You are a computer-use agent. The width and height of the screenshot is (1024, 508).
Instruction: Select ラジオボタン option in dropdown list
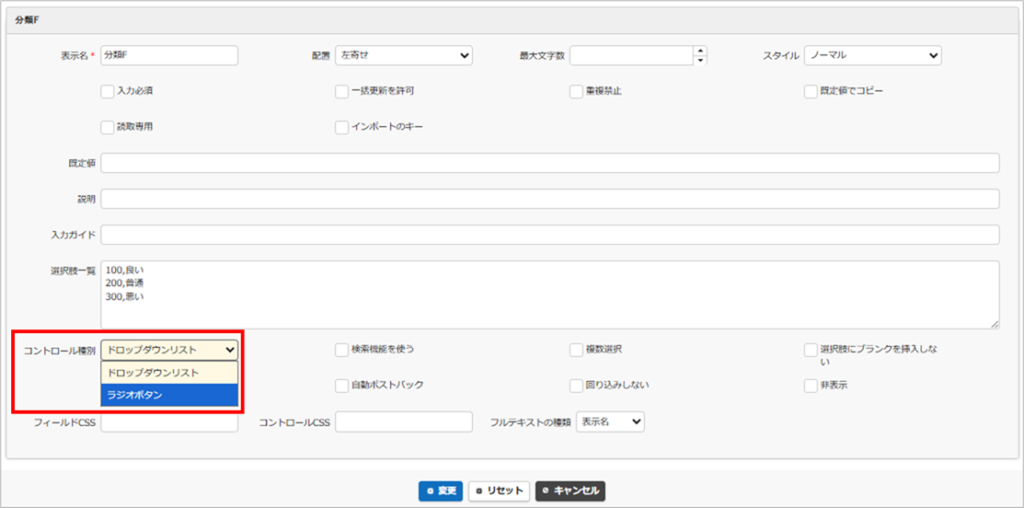point(169,395)
